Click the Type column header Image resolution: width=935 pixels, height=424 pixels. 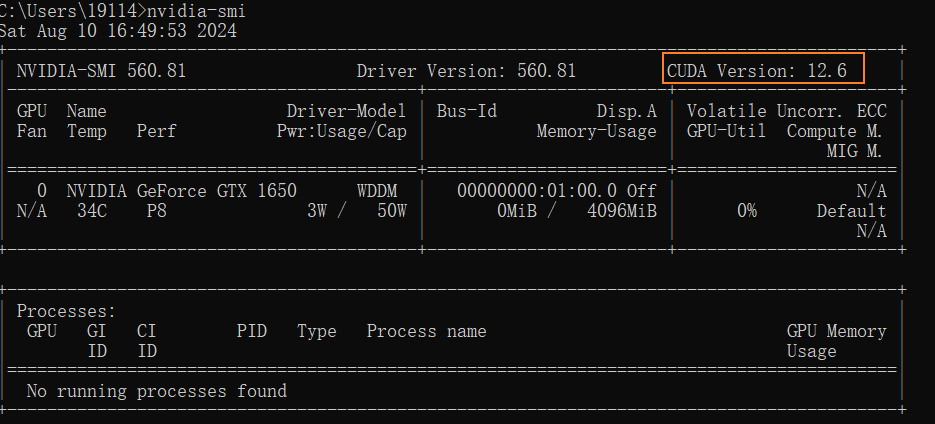pos(317,331)
